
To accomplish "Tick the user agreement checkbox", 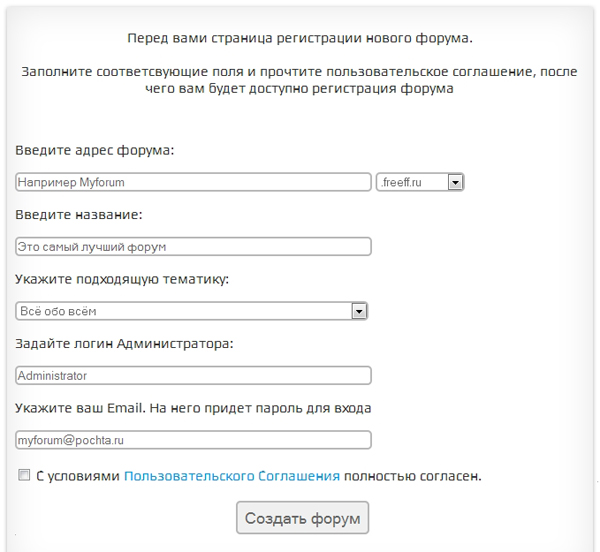I will tap(24, 475).
